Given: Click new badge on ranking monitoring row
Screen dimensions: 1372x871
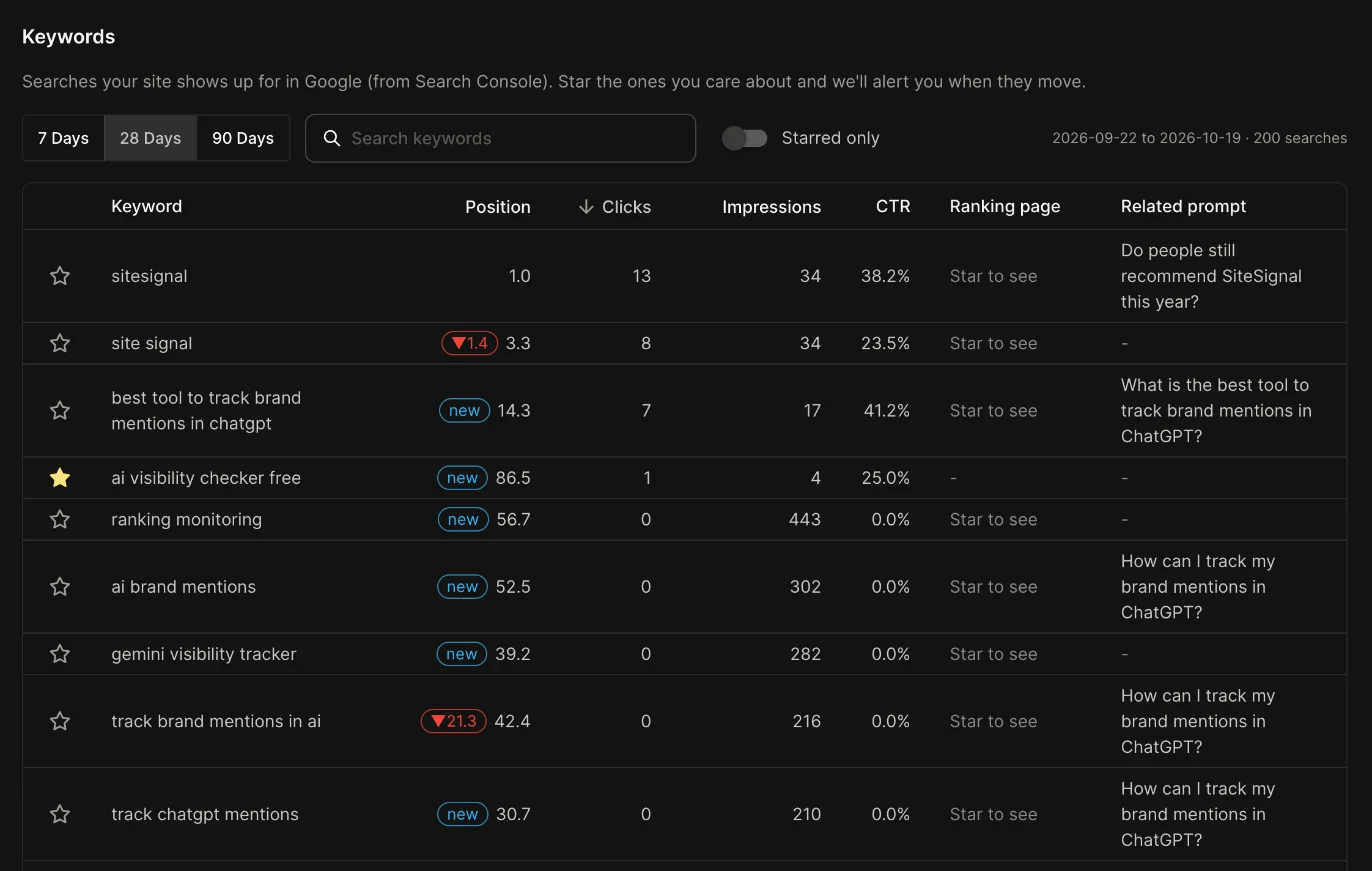Looking at the screenshot, I should coord(463,519).
